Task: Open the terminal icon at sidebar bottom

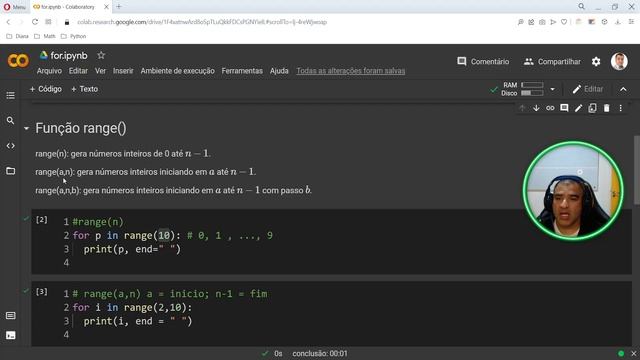Action: [x=11, y=335]
